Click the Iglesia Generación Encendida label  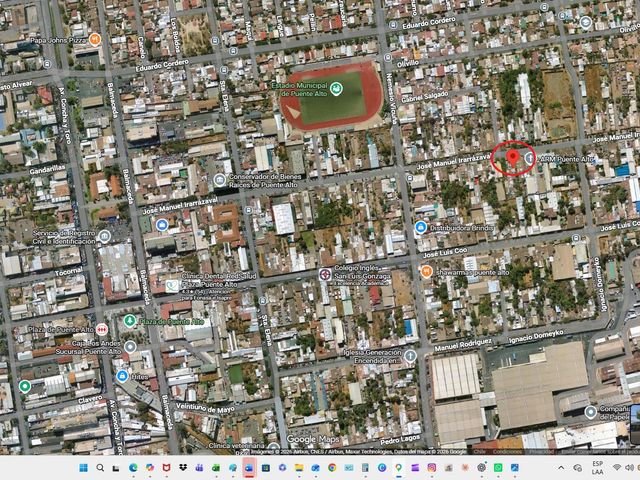pos(372,357)
